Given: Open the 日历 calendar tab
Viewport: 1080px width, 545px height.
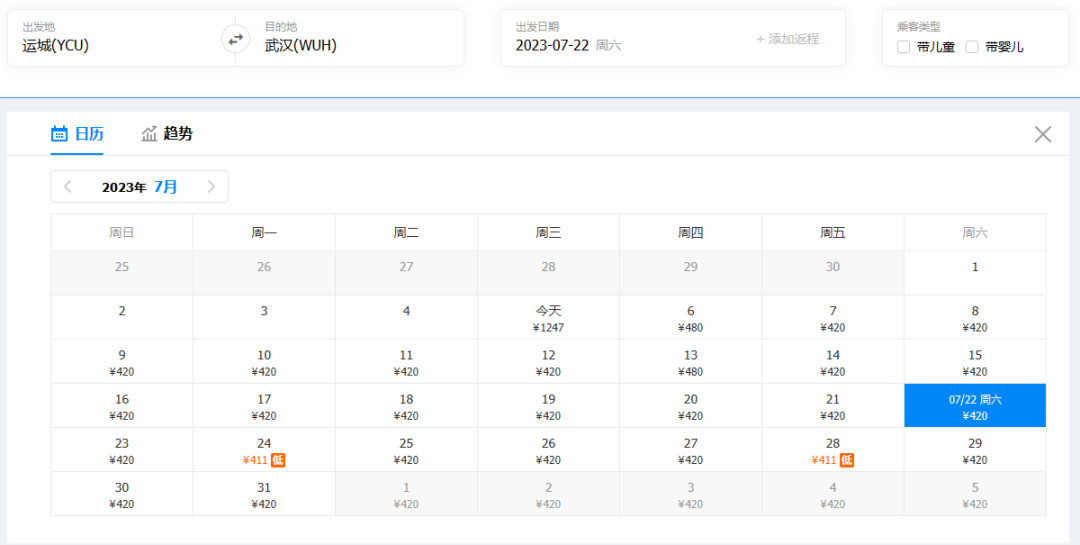Looking at the screenshot, I should pos(77,134).
